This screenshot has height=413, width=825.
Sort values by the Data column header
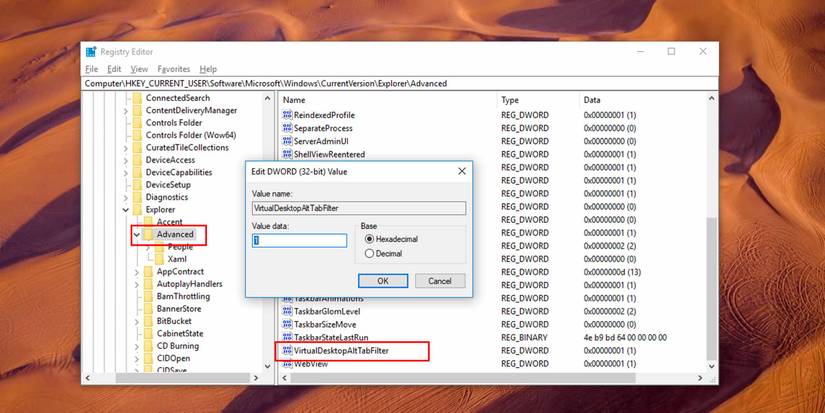coord(642,100)
